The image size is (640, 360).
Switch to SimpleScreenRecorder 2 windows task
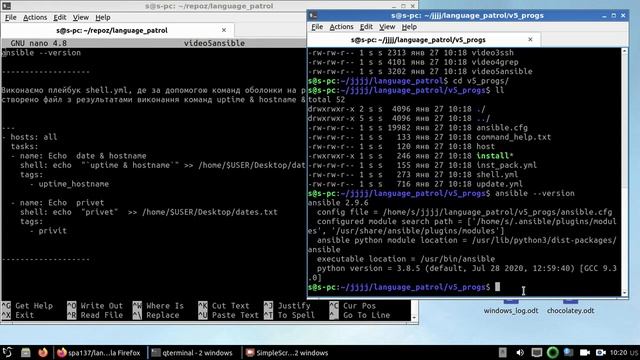(287, 353)
